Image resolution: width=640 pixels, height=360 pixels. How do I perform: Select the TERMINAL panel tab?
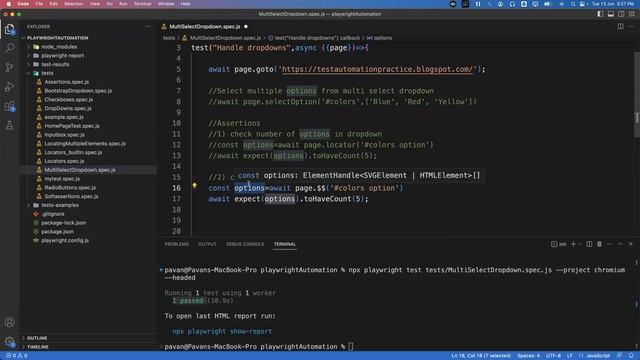coord(284,244)
